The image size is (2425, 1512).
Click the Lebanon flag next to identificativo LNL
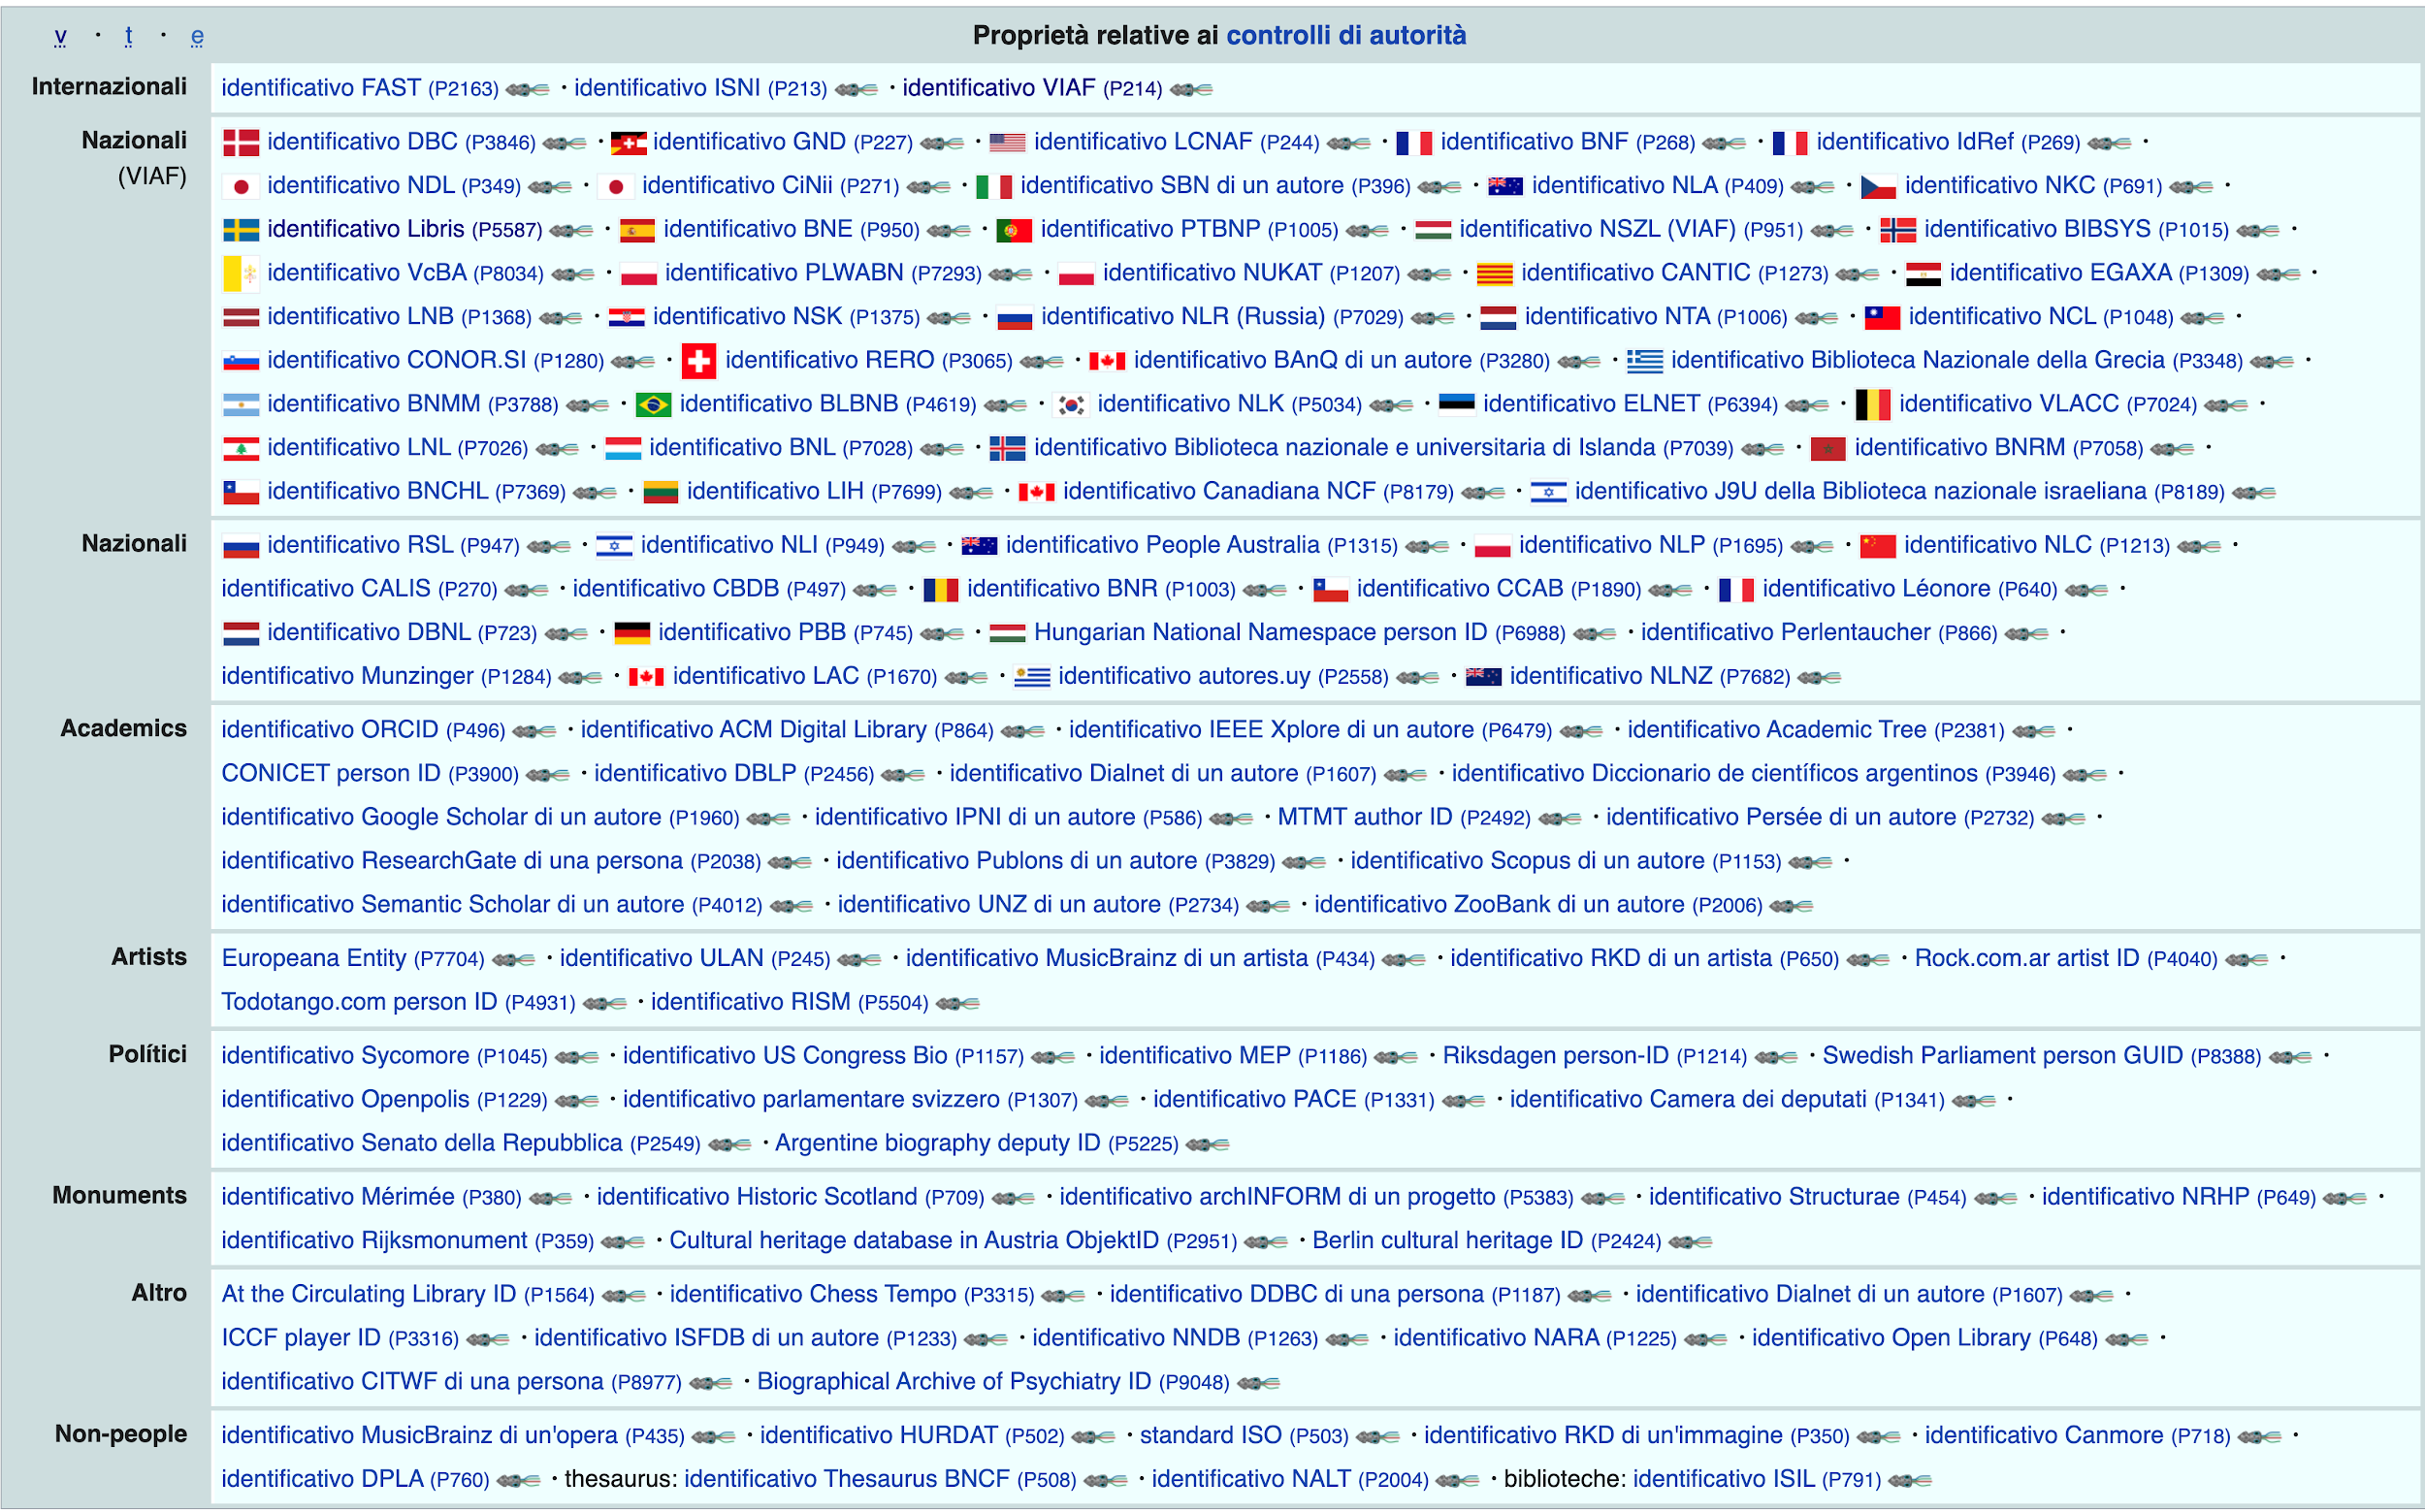240,448
